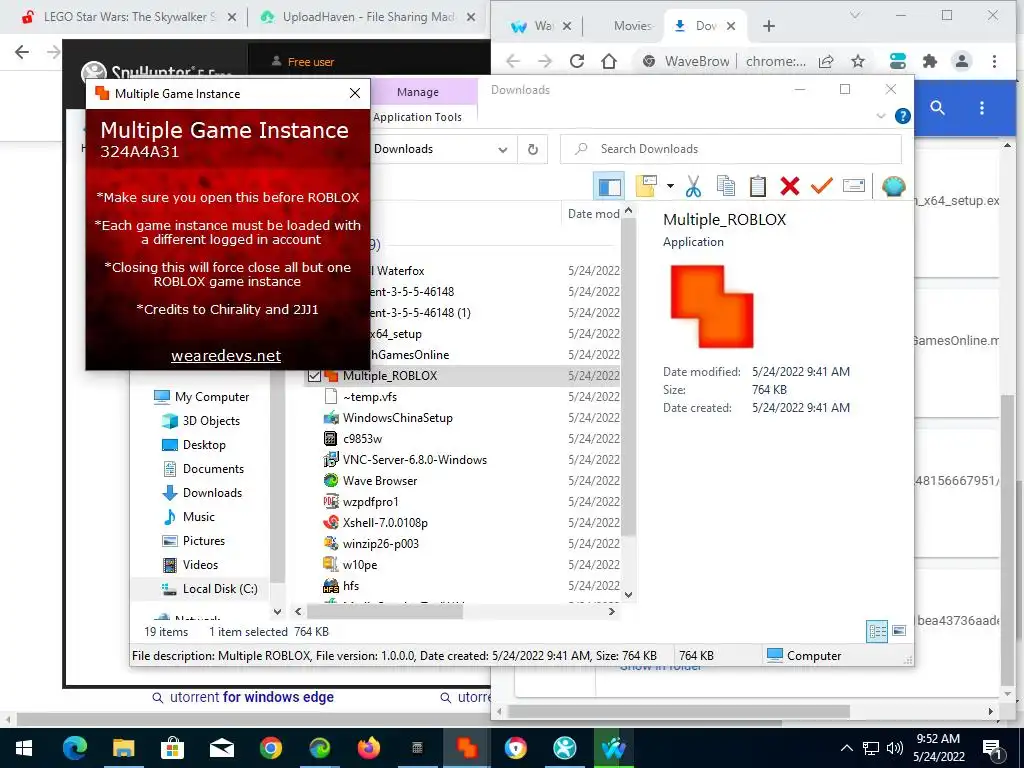
Task: Open Videos in navigation tree
Action: (x=200, y=564)
